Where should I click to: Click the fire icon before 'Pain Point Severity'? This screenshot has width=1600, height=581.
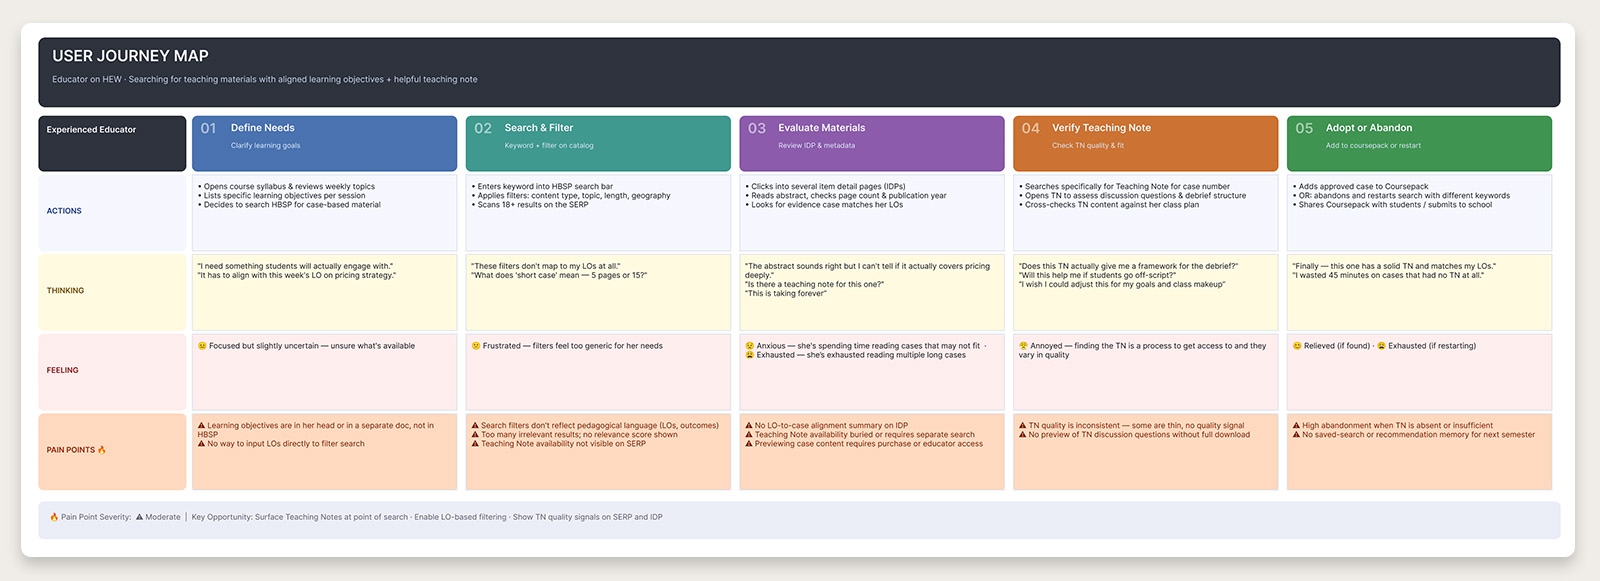(54, 517)
